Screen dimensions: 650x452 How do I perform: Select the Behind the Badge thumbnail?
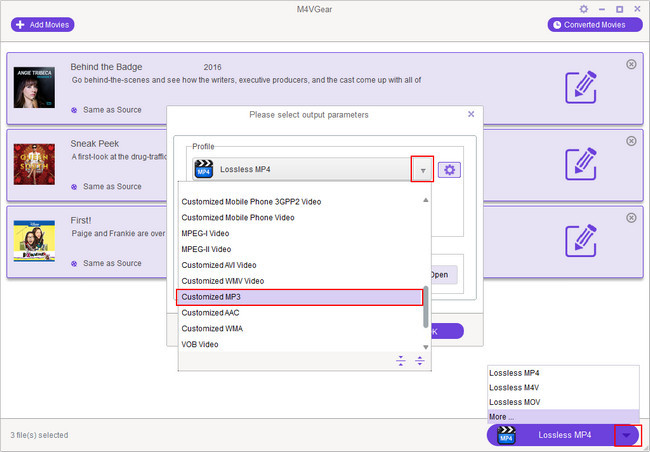click(x=34, y=87)
